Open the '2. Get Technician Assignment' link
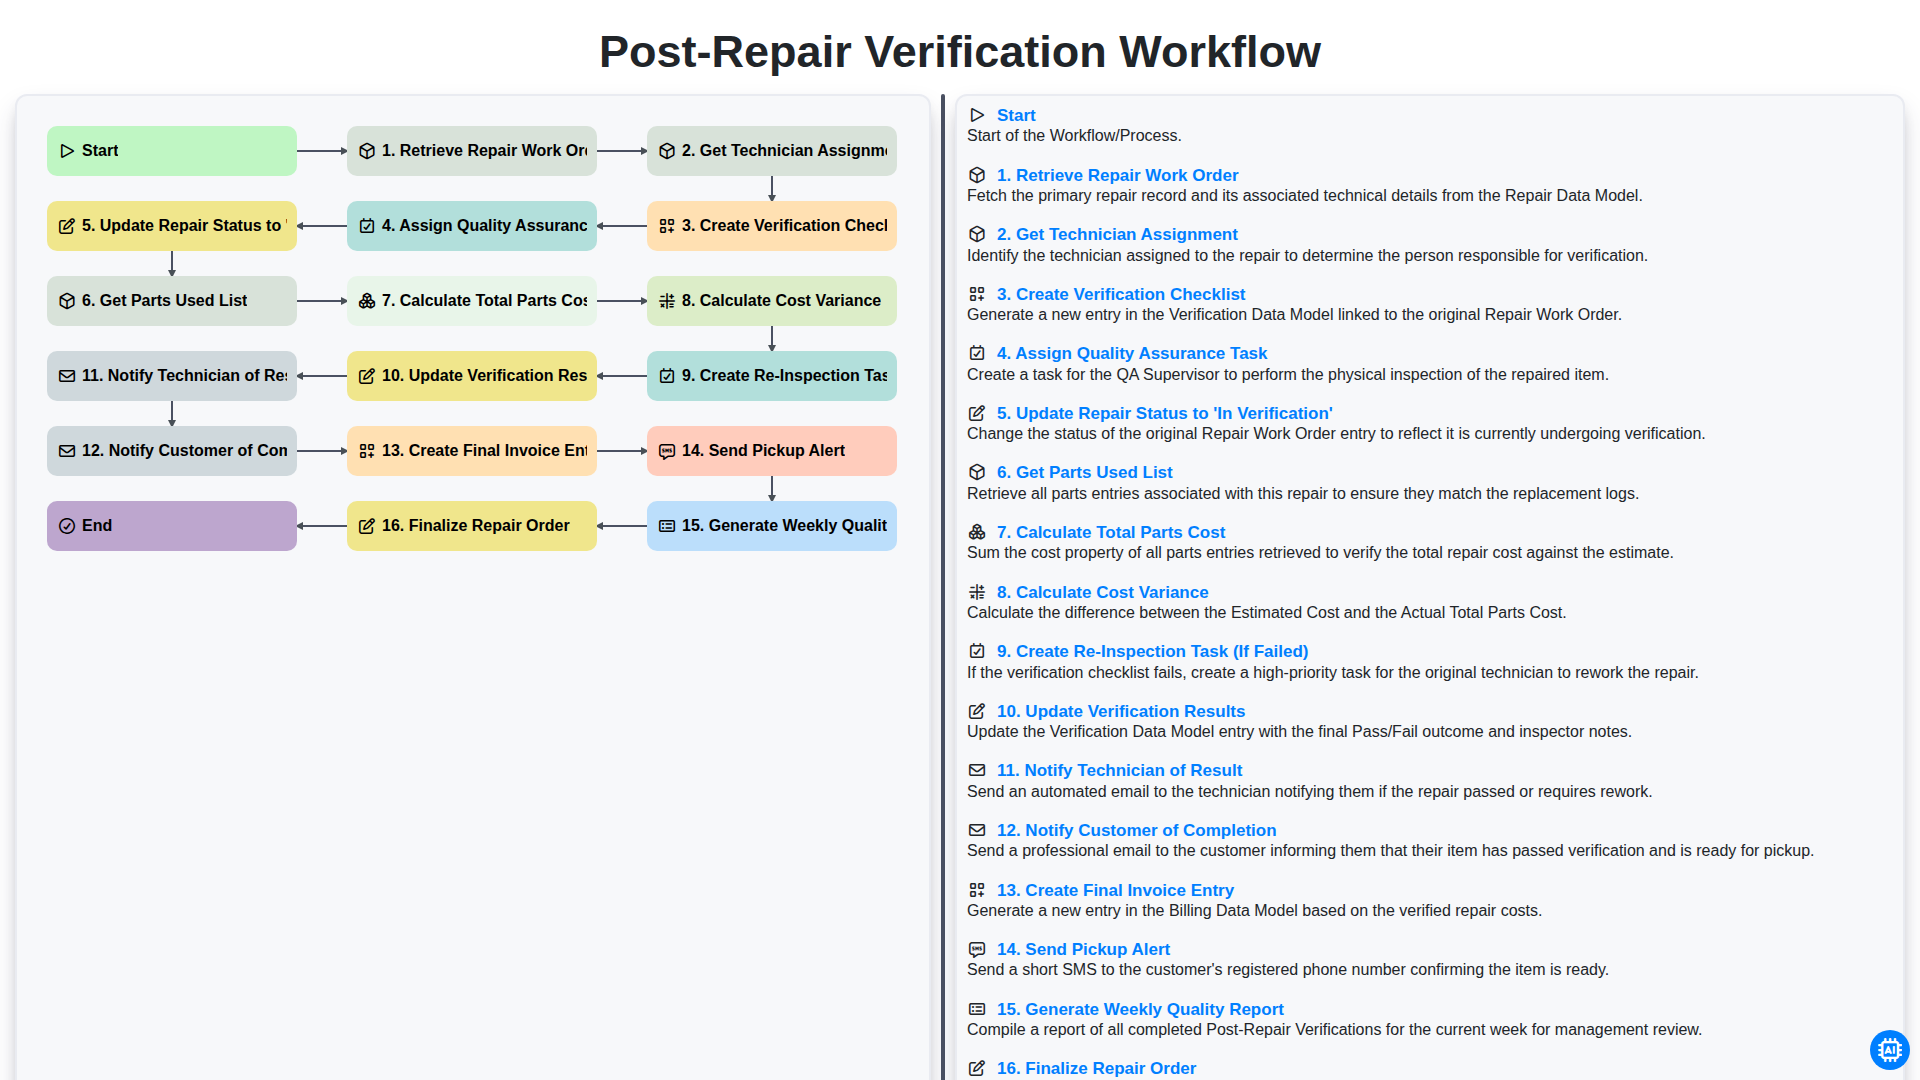This screenshot has width=1920, height=1080. [x=1117, y=234]
